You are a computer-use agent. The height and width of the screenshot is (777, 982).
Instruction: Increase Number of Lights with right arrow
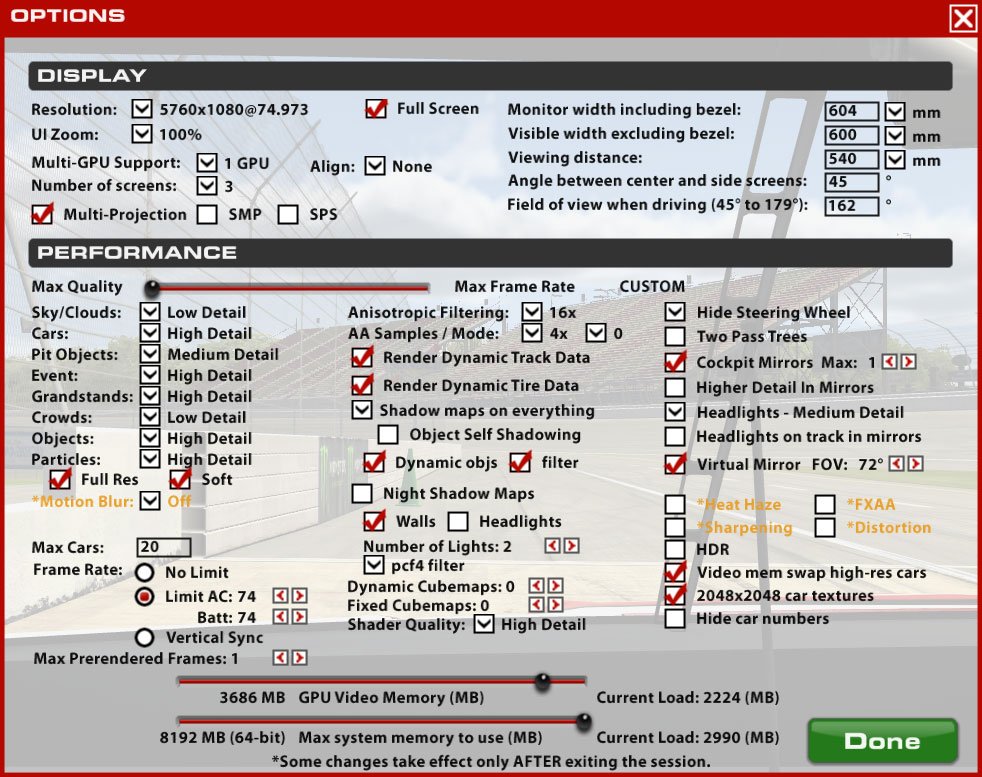(571, 546)
